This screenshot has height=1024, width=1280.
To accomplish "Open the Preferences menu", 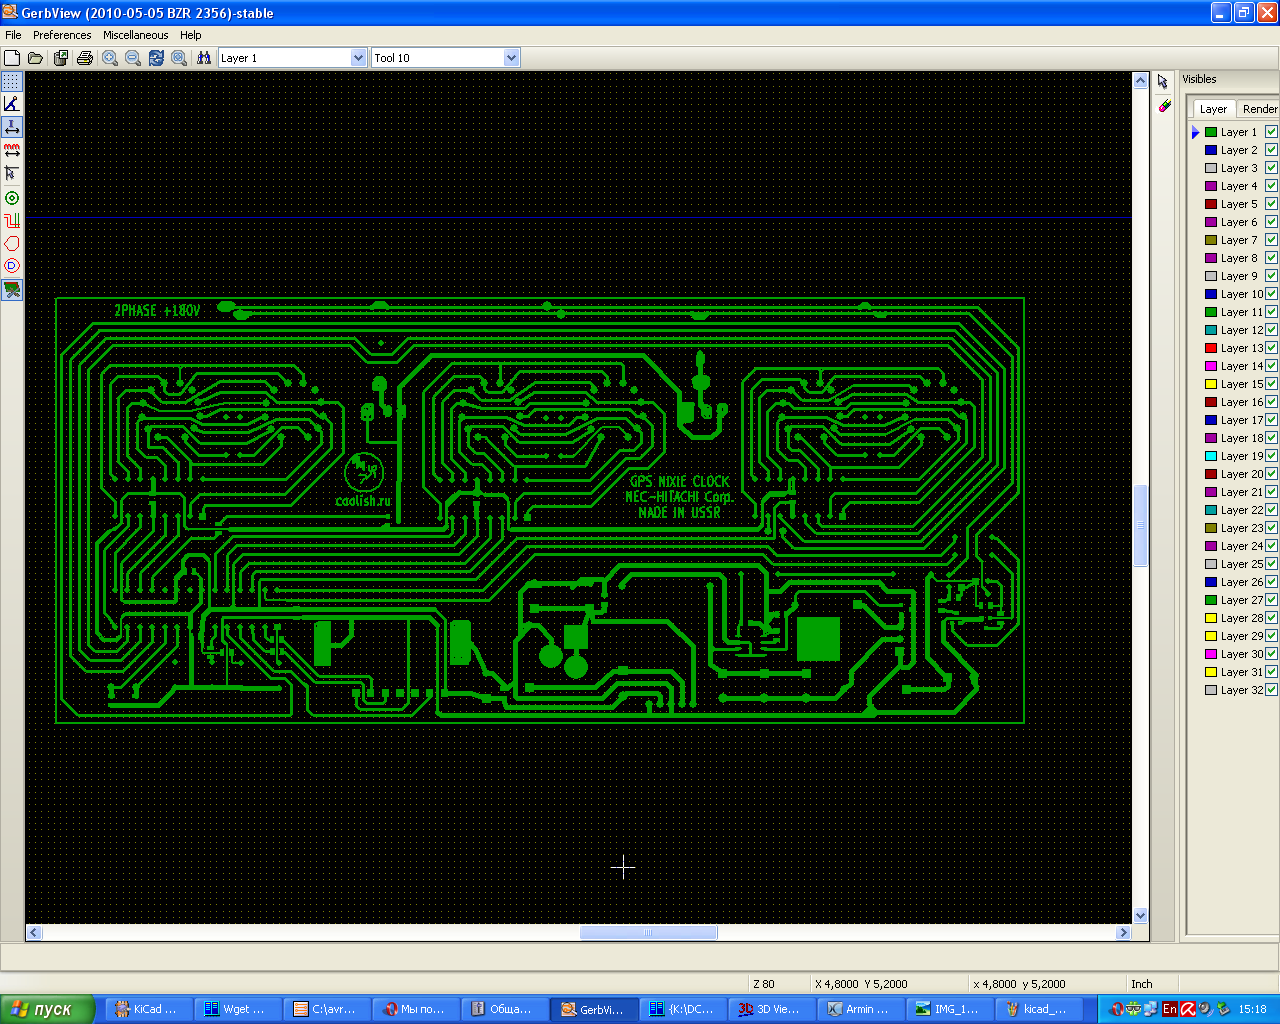I will pos(62,35).
